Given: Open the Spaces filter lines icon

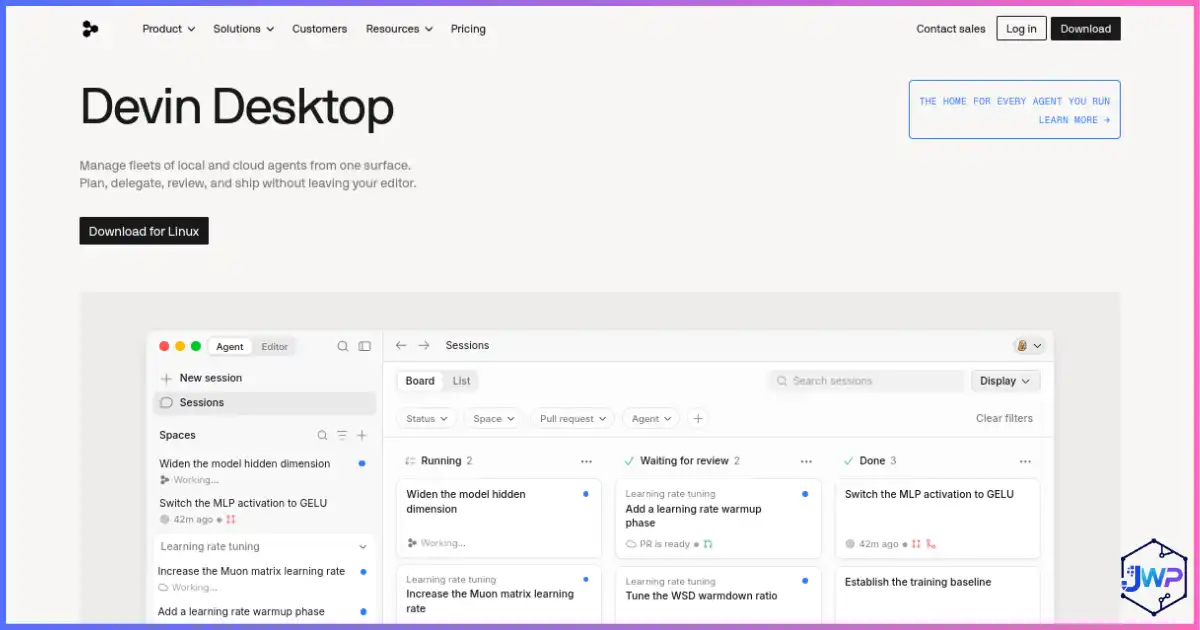Looking at the screenshot, I should coord(342,435).
